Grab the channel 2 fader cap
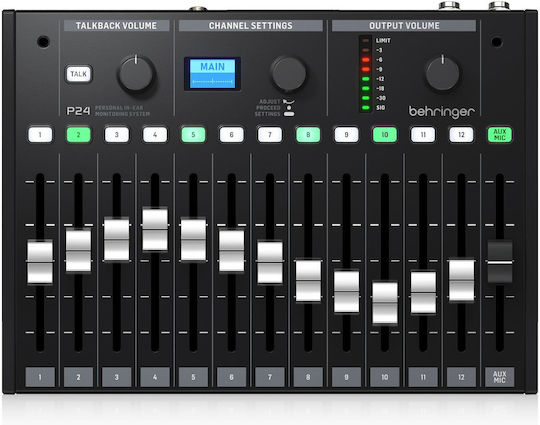Image resolution: width=540 pixels, height=425 pixels. coord(79,250)
